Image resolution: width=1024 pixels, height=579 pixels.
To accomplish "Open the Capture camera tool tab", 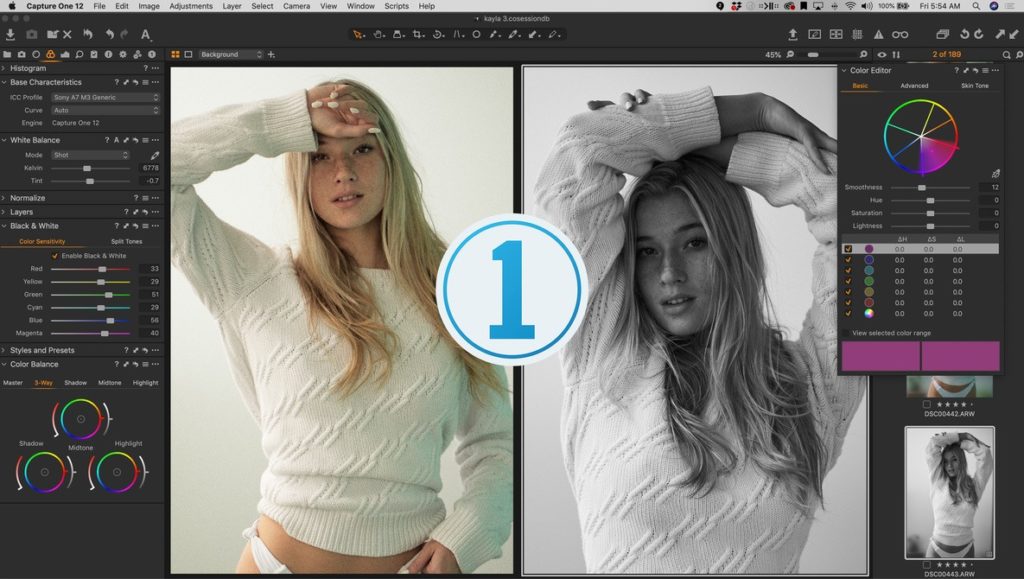I will (x=22, y=55).
